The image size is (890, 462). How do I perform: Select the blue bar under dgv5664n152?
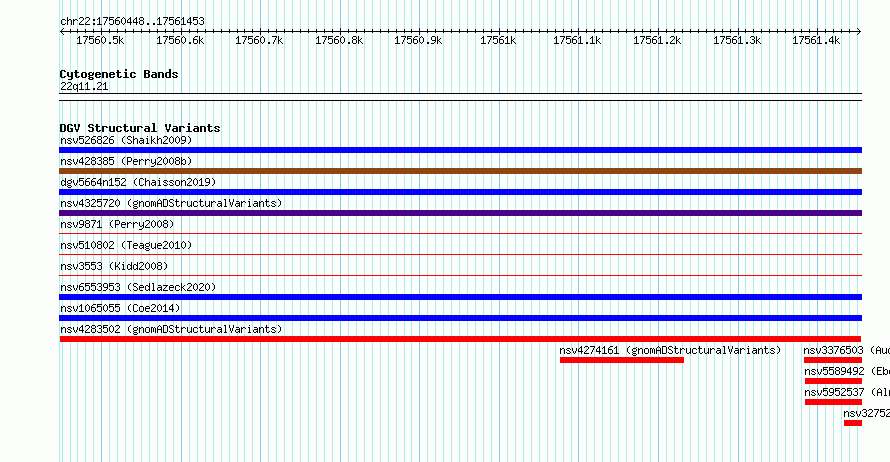click(460, 192)
